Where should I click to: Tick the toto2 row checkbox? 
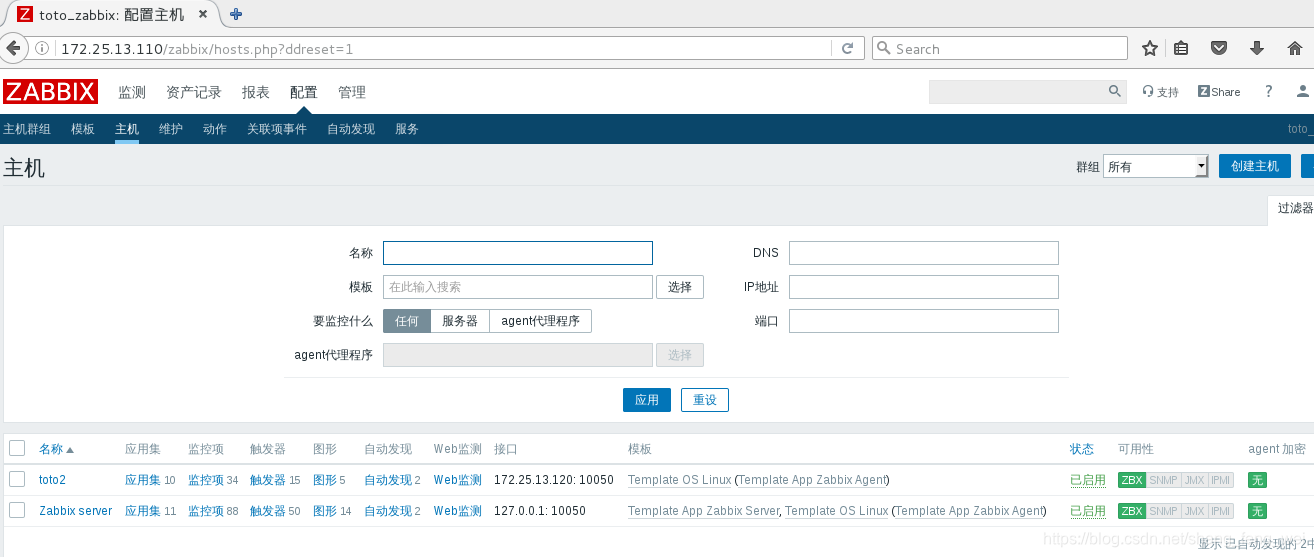pyautogui.click(x=17, y=479)
